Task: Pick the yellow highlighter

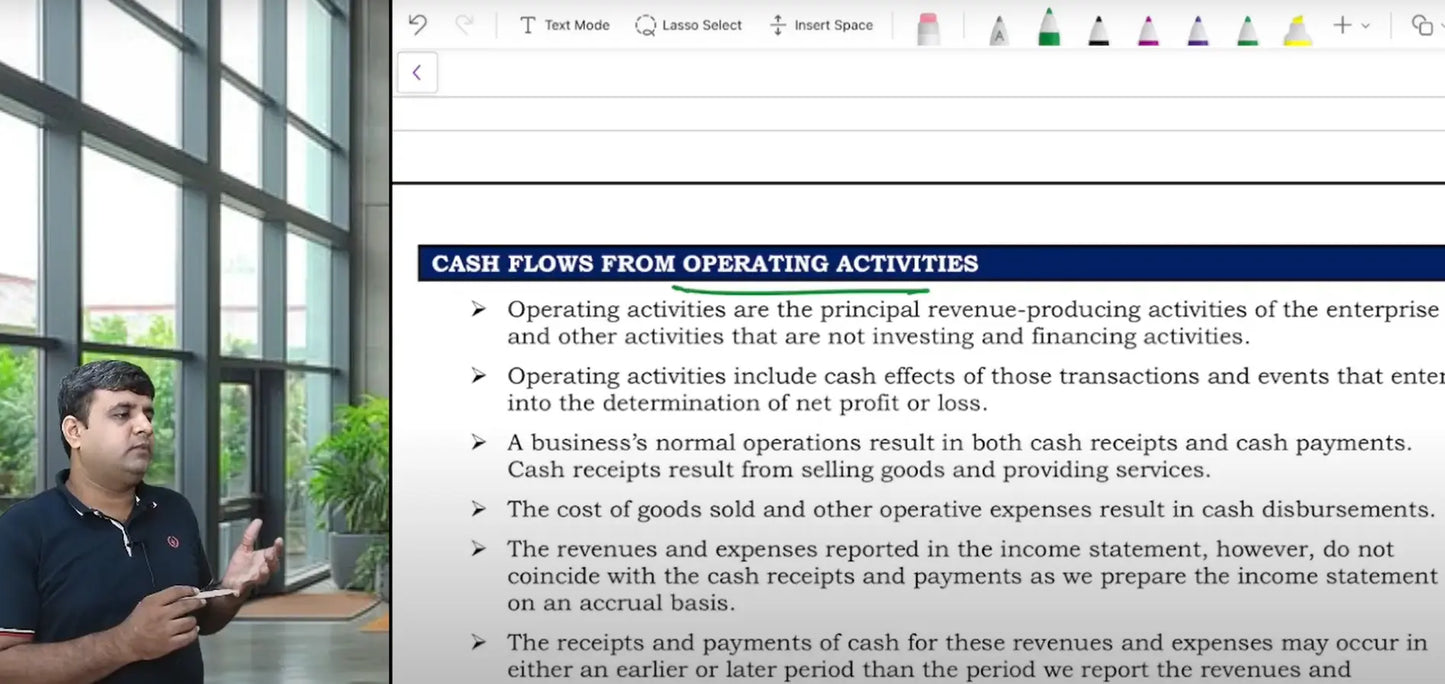Action: tap(1297, 30)
